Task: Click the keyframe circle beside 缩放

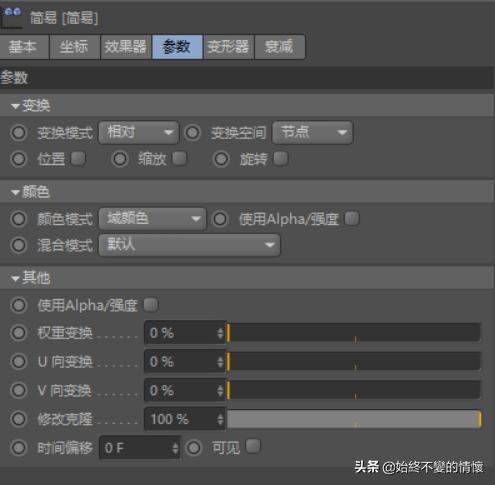Action: pyautogui.click(x=120, y=159)
